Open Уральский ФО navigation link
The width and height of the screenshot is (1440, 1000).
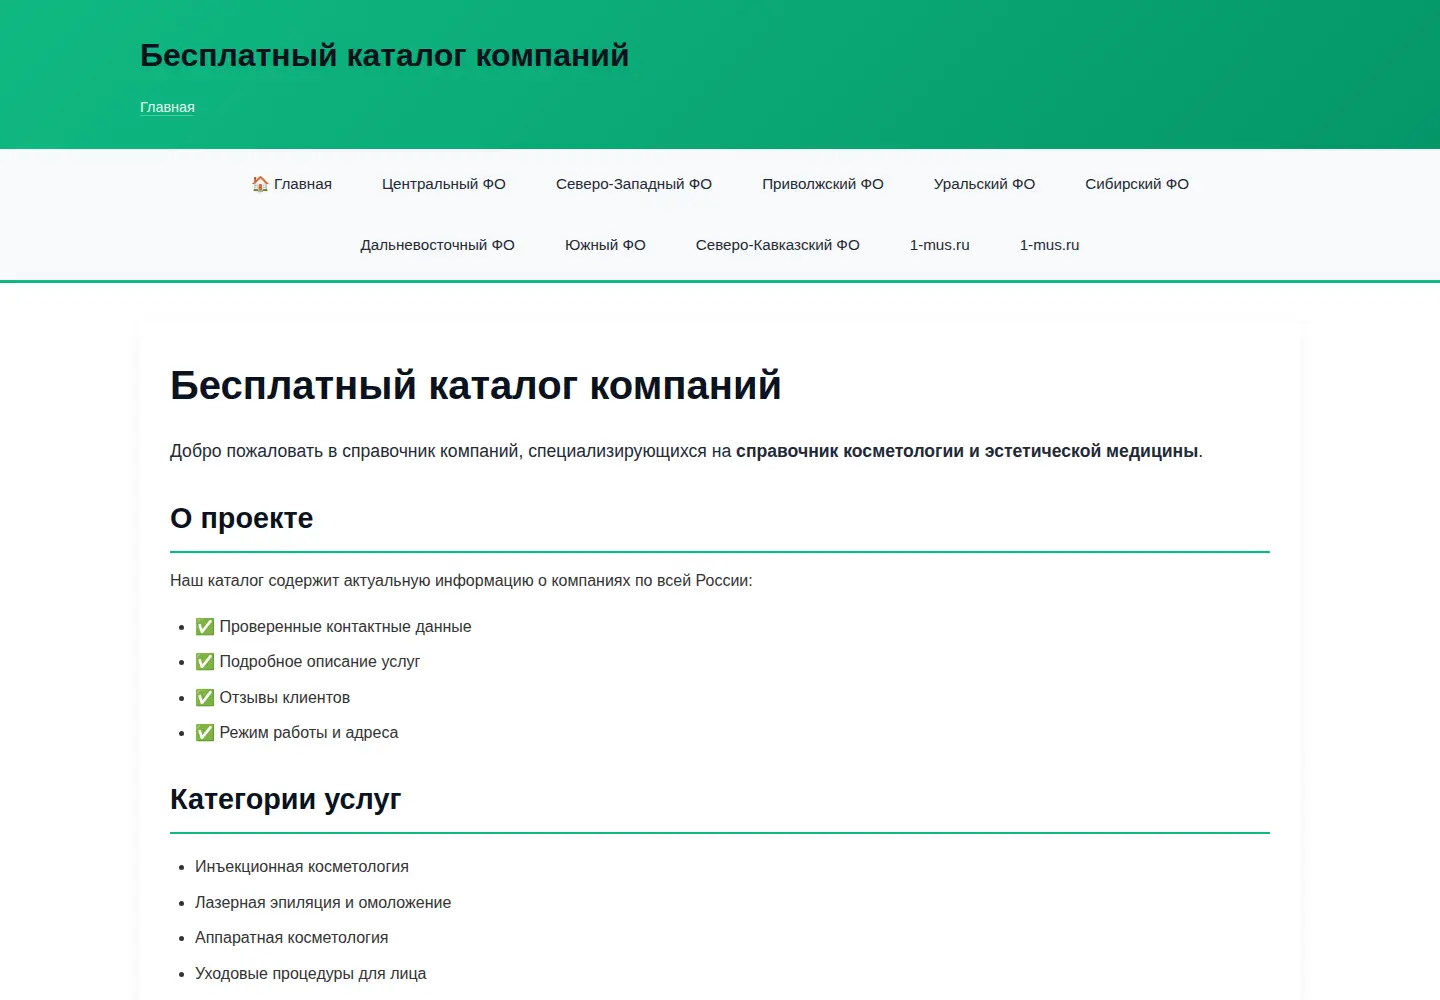[984, 184]
